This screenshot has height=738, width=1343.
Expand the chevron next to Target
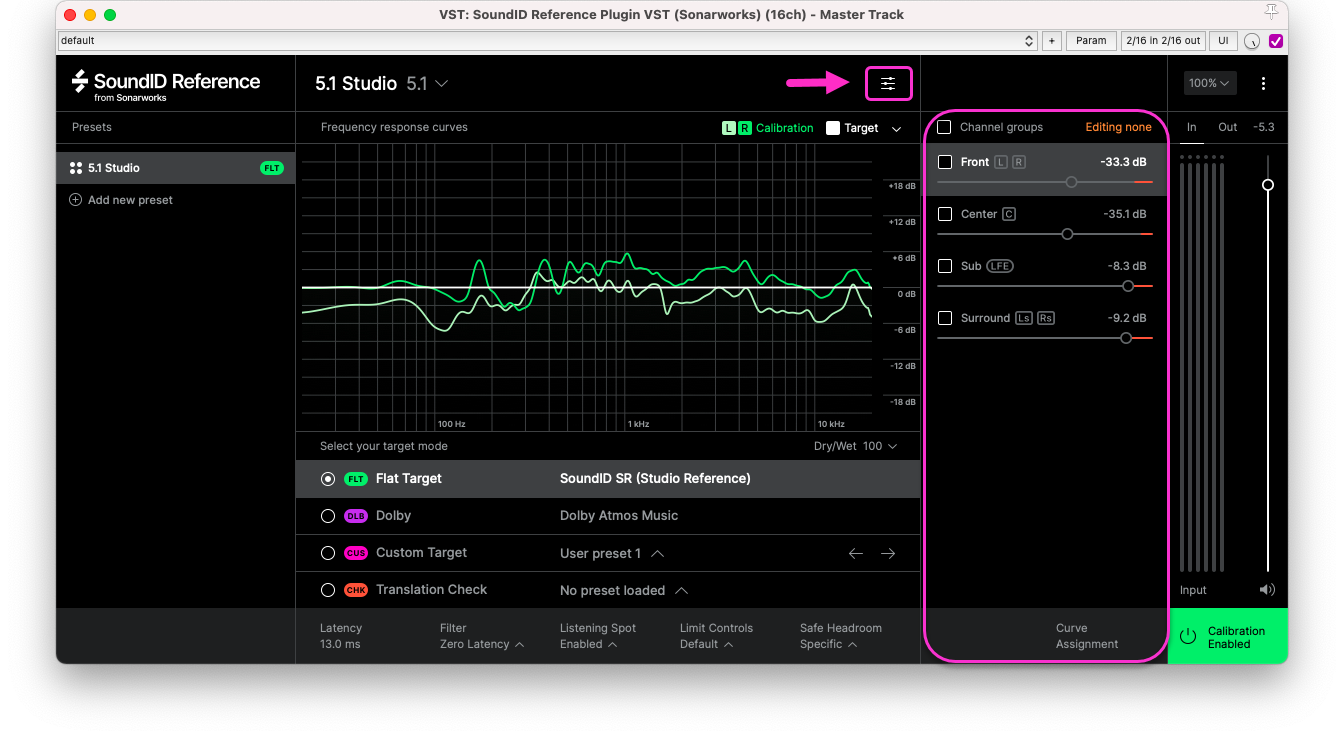897,128
